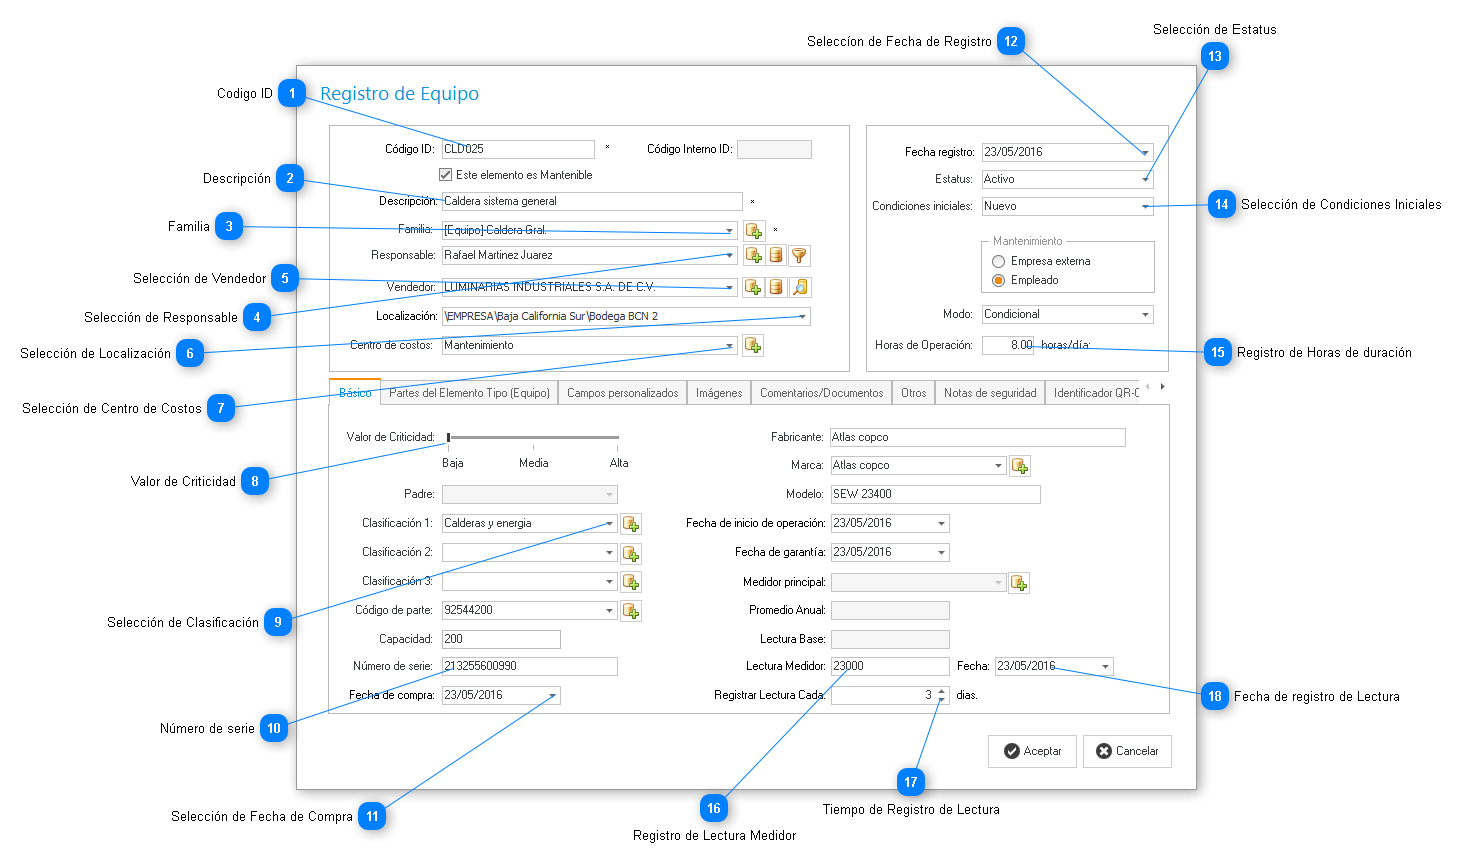Open the Estatus dropdown

[1145, 180]
